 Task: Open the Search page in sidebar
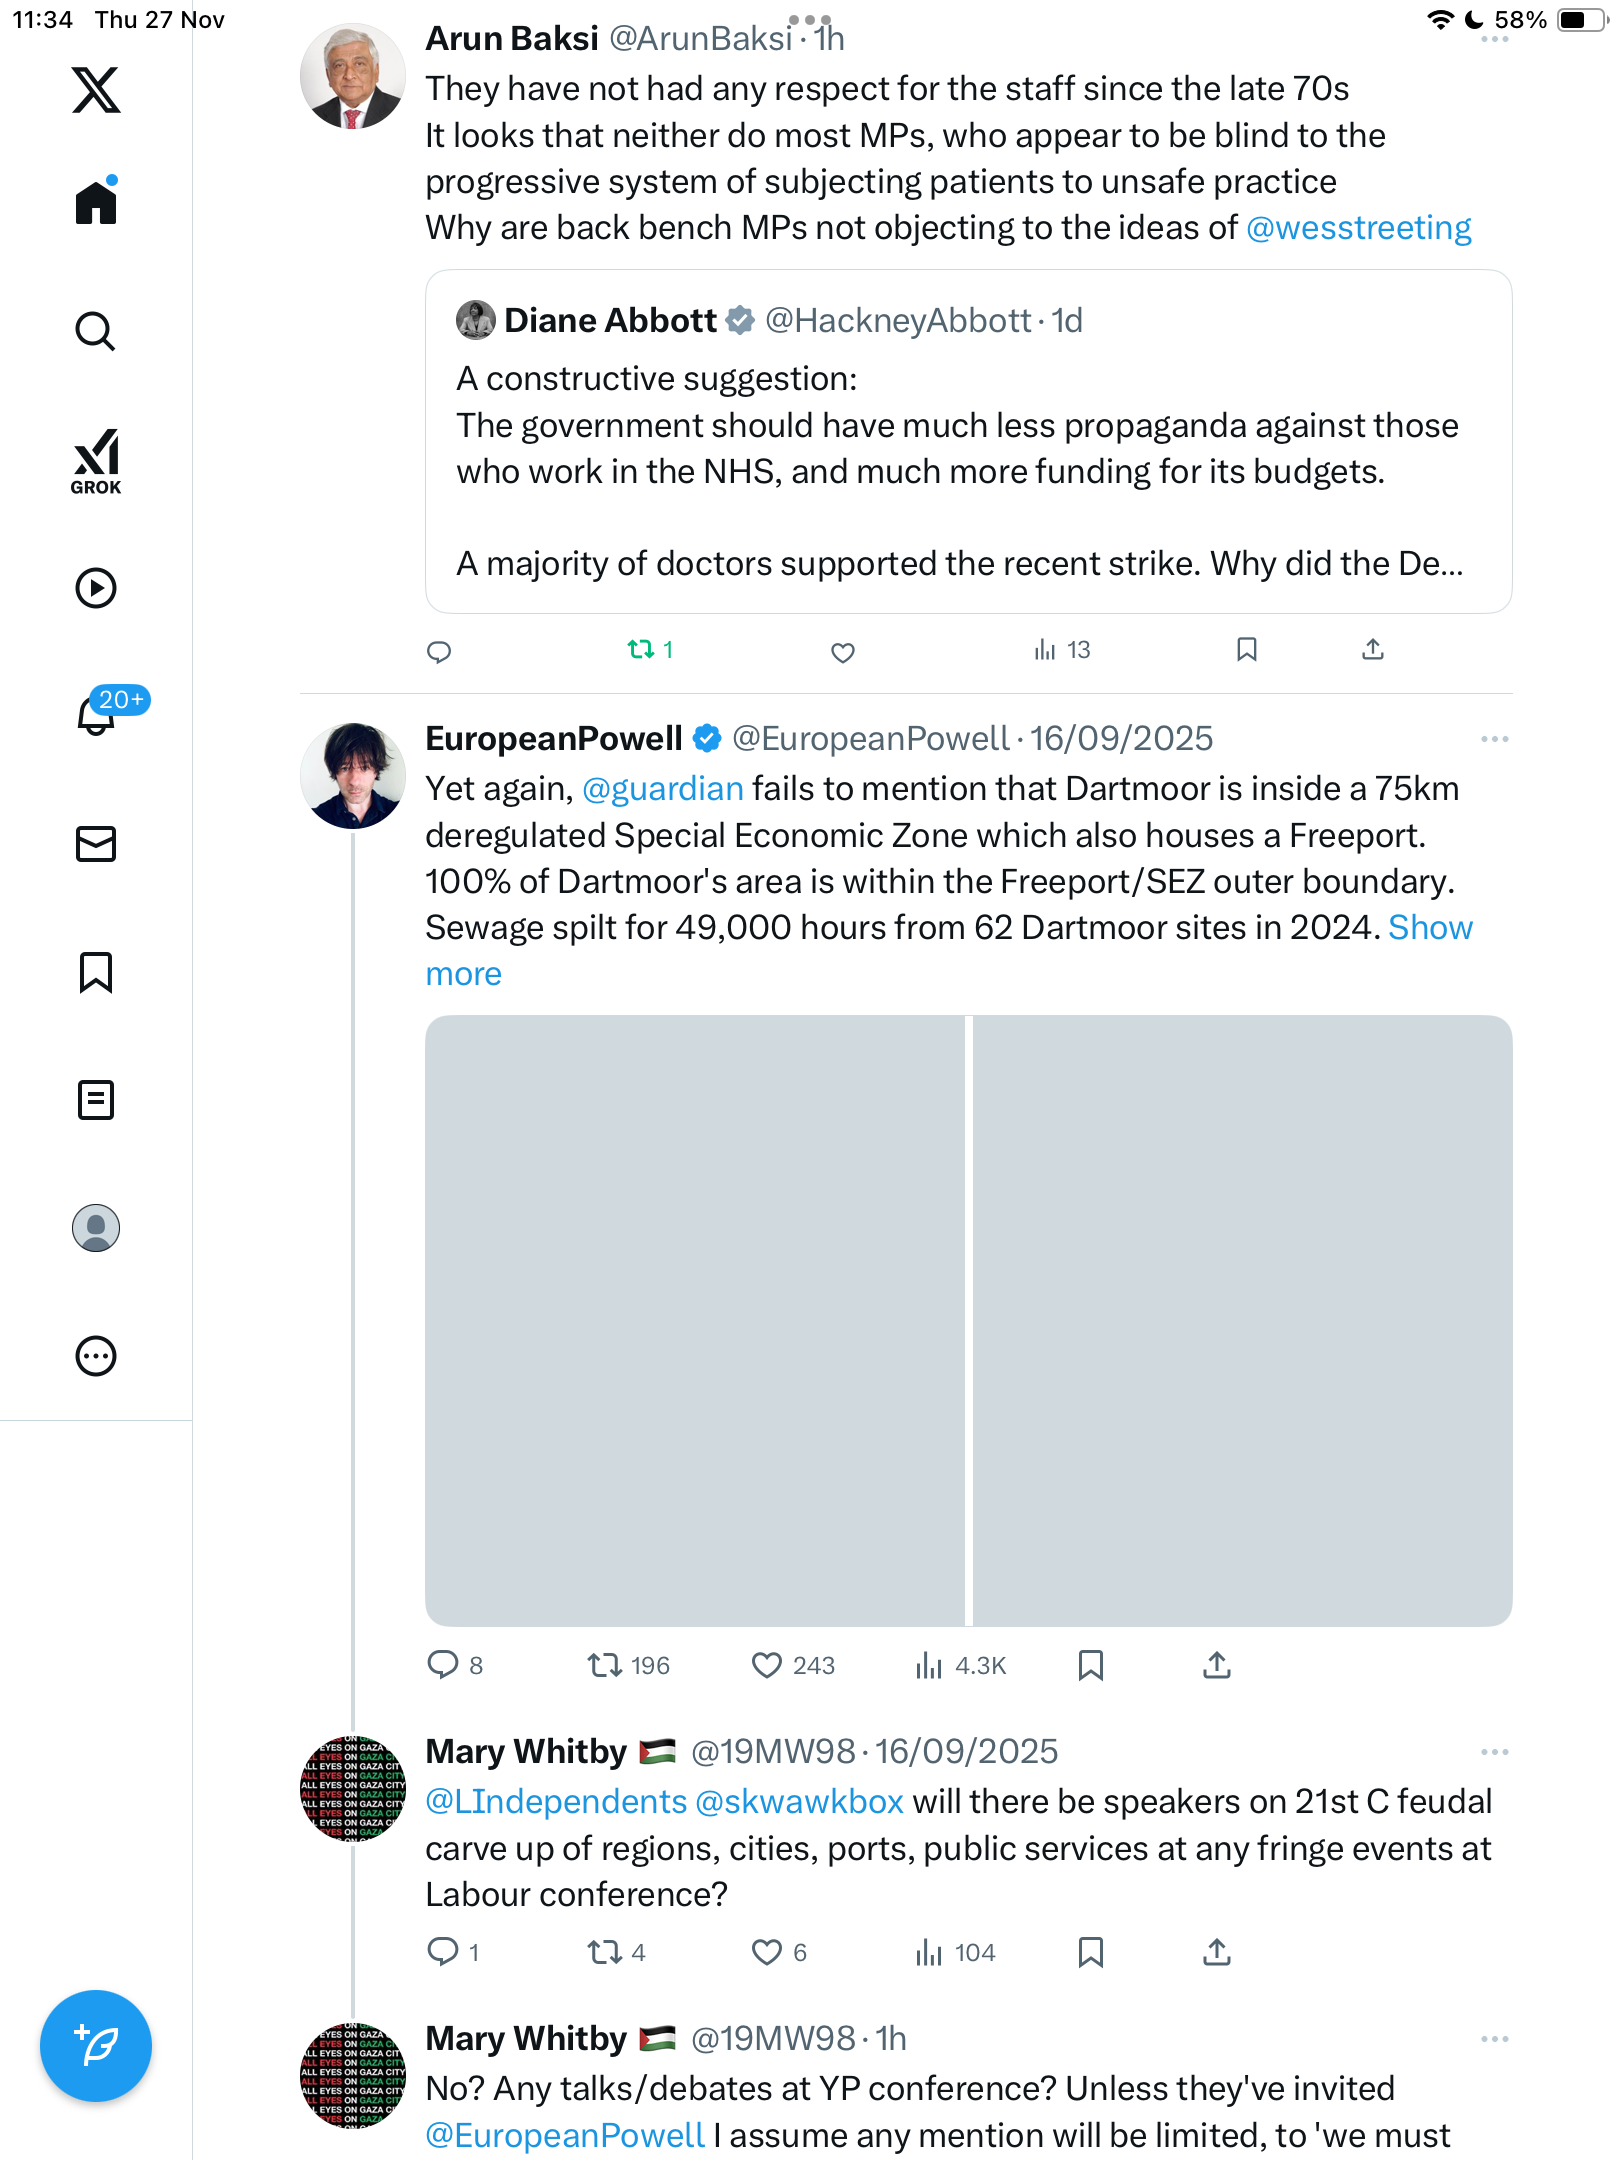point(96,332)
